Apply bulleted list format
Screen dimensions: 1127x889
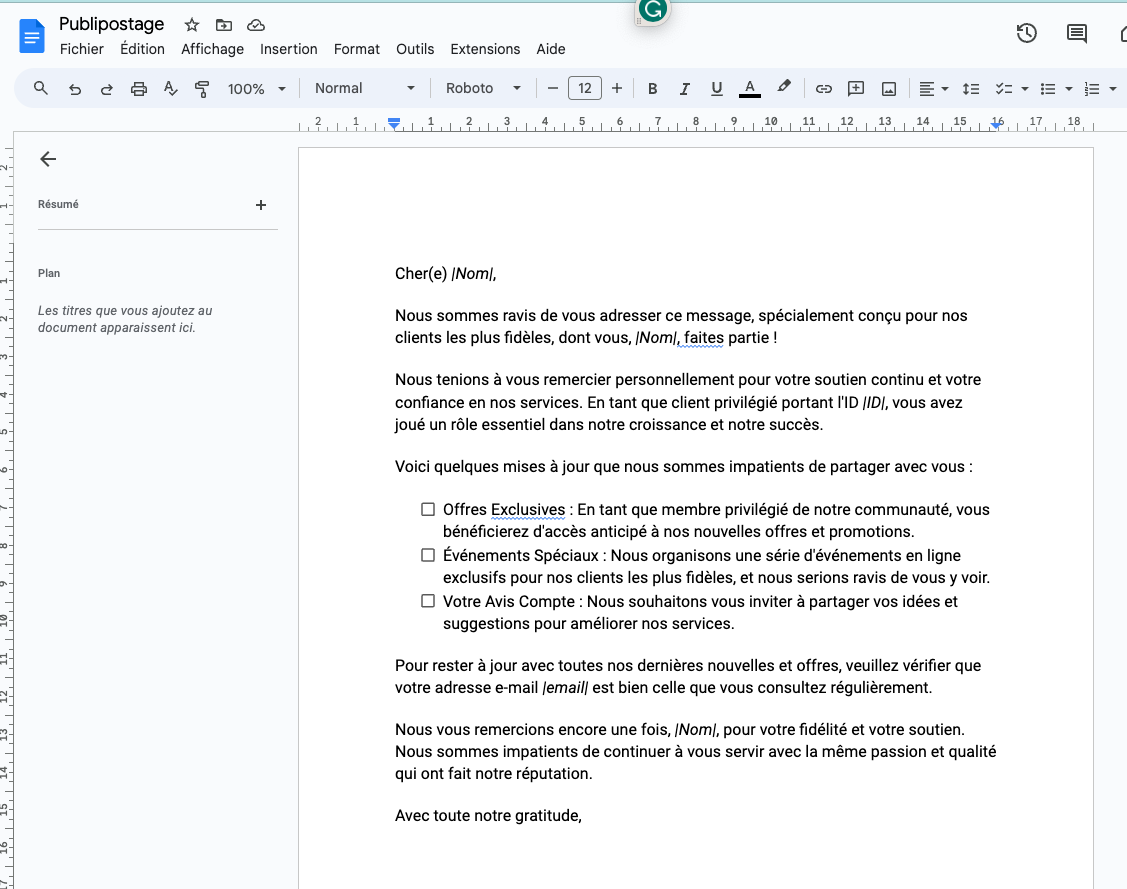click(1048, 89)
